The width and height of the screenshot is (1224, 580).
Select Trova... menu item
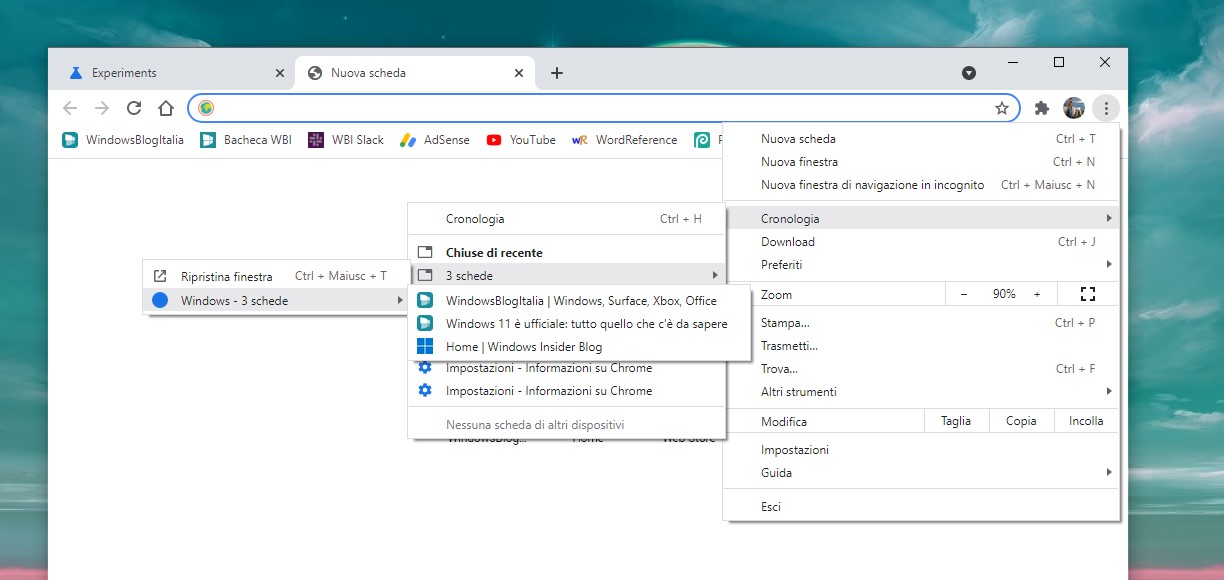[921, 369]
